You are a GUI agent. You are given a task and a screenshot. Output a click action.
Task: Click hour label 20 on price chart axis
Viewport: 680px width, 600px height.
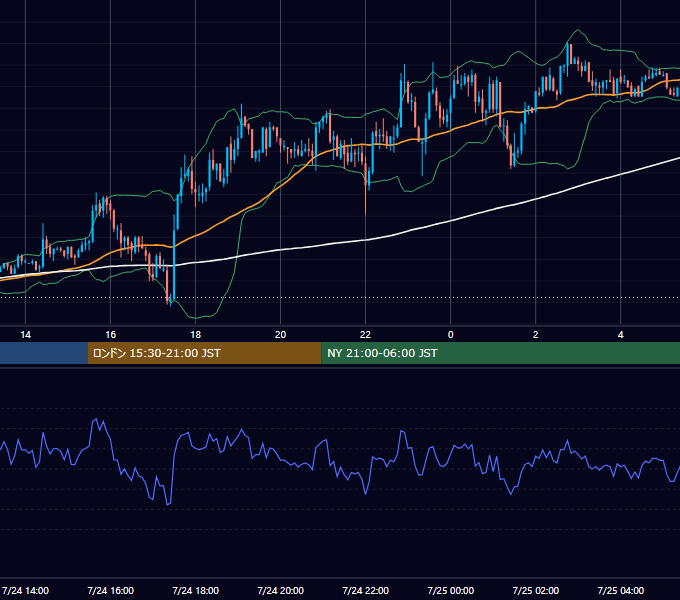point(281,335)
